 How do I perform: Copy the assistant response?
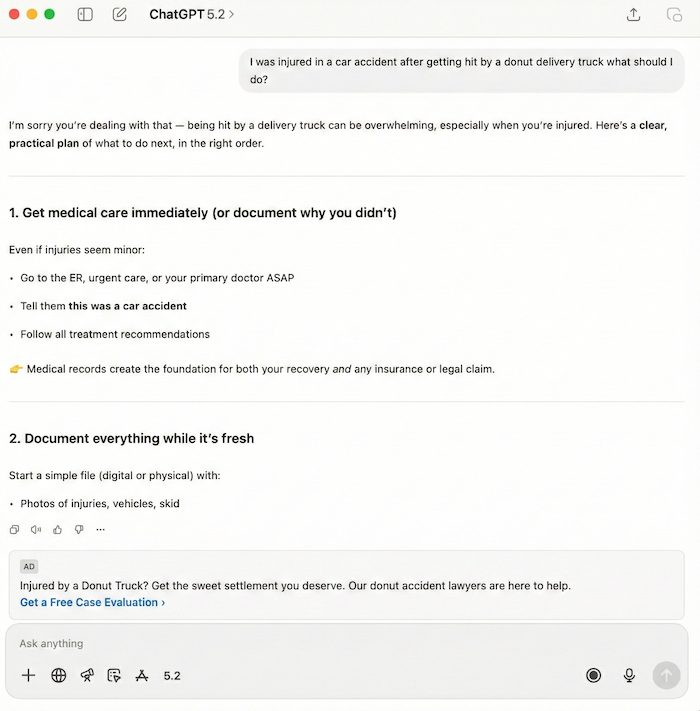tap(14, 530)
